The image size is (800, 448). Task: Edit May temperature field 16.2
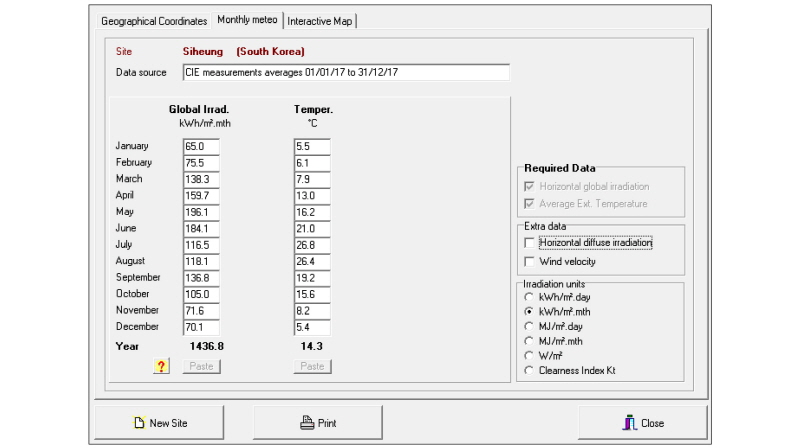click(x=312, y=212)
